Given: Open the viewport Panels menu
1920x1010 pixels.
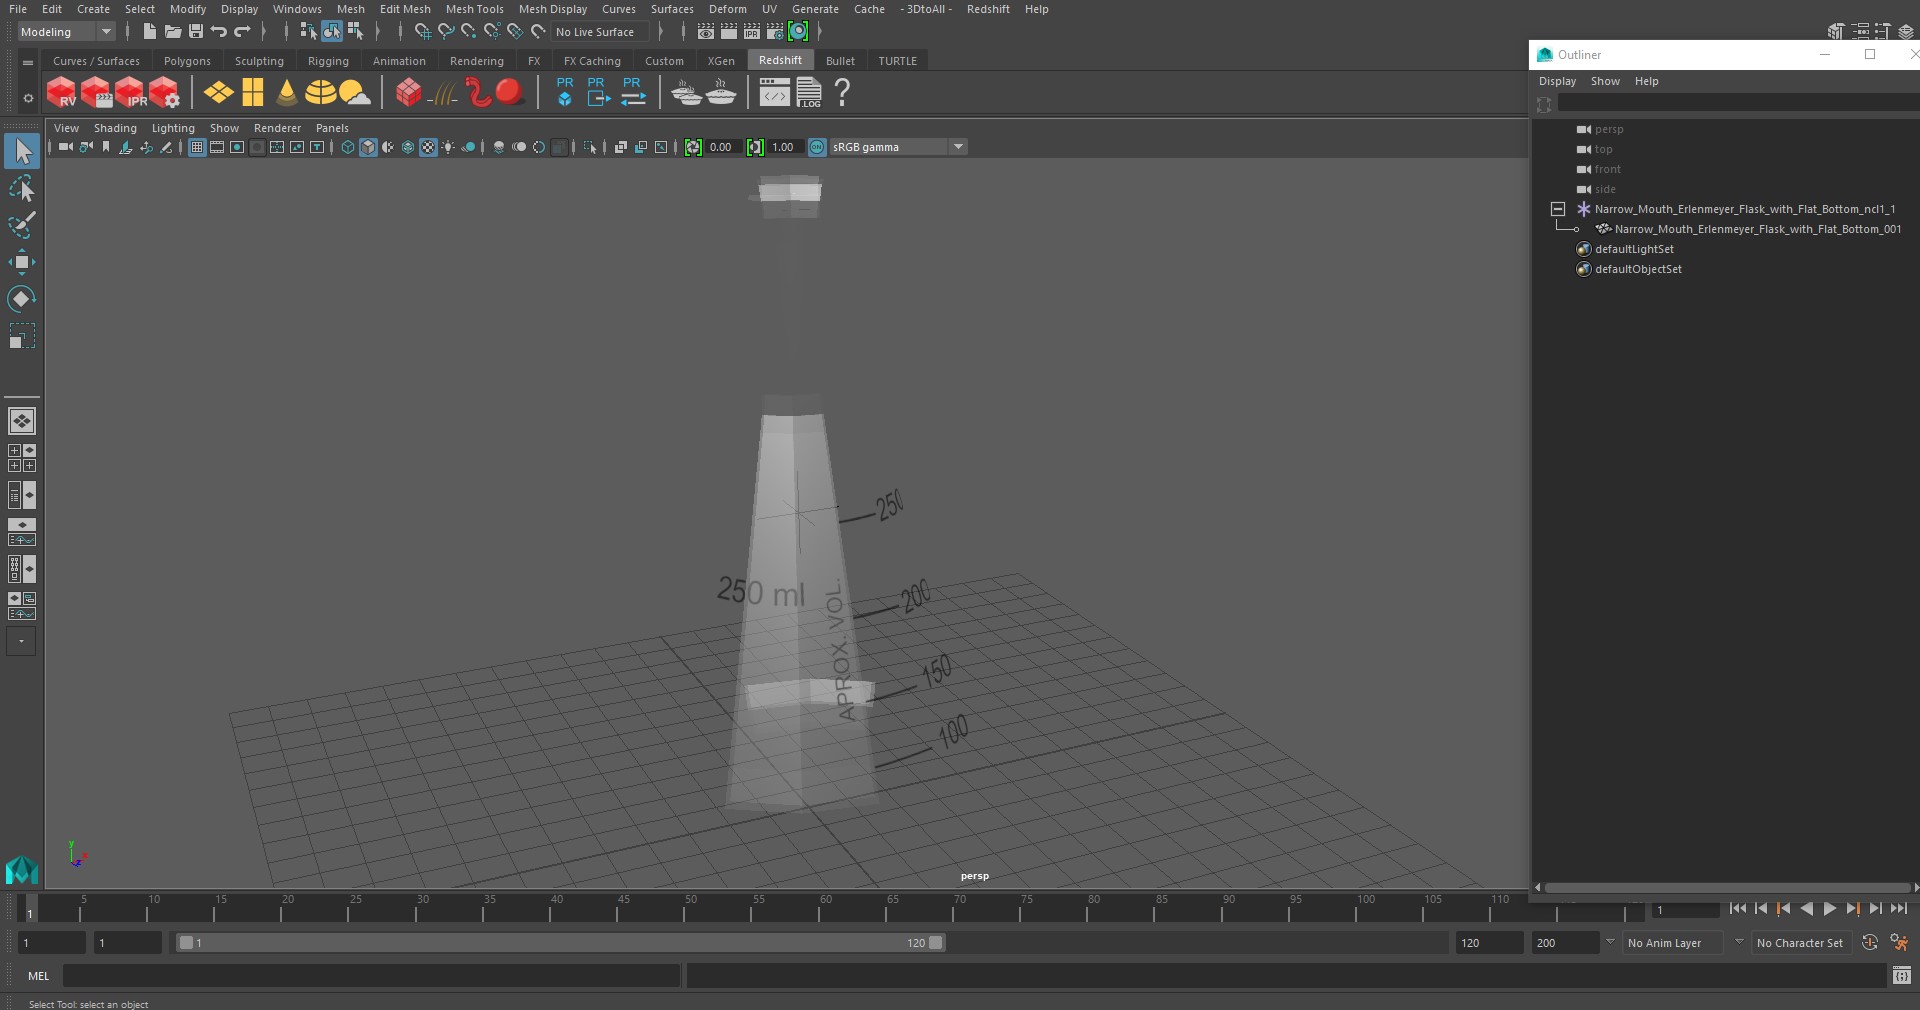Looking at the screenshot, I should [x=332, y=128].
